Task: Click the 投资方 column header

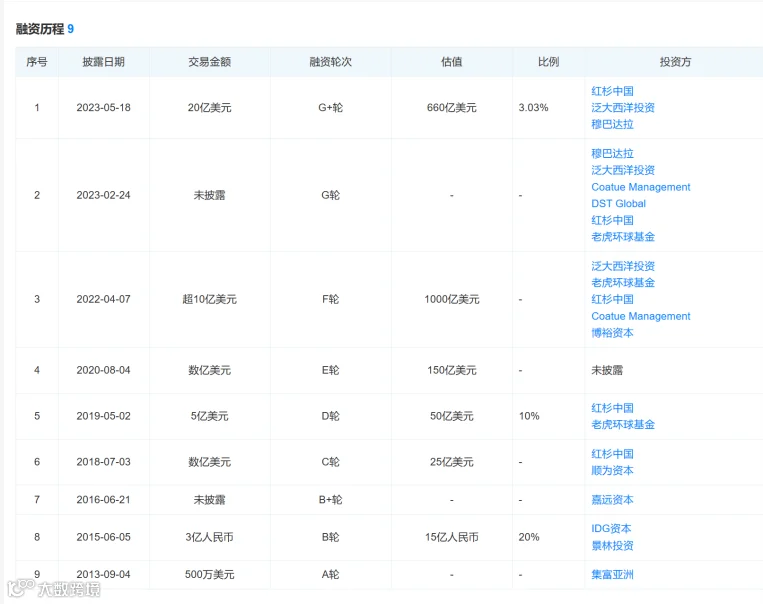Action: [675, 62]
